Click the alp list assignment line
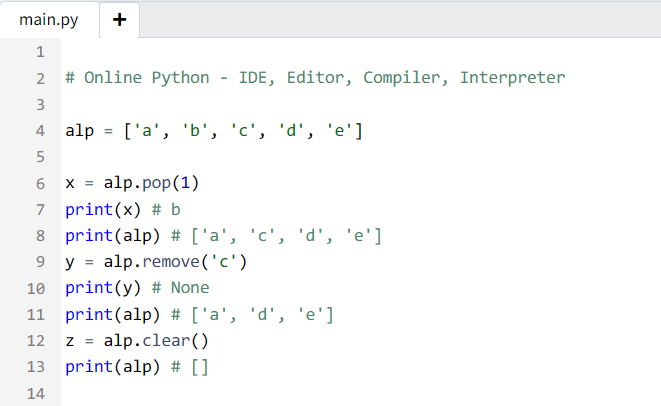The width and height of the screenshot is (661, 406). tap(214, 131)
